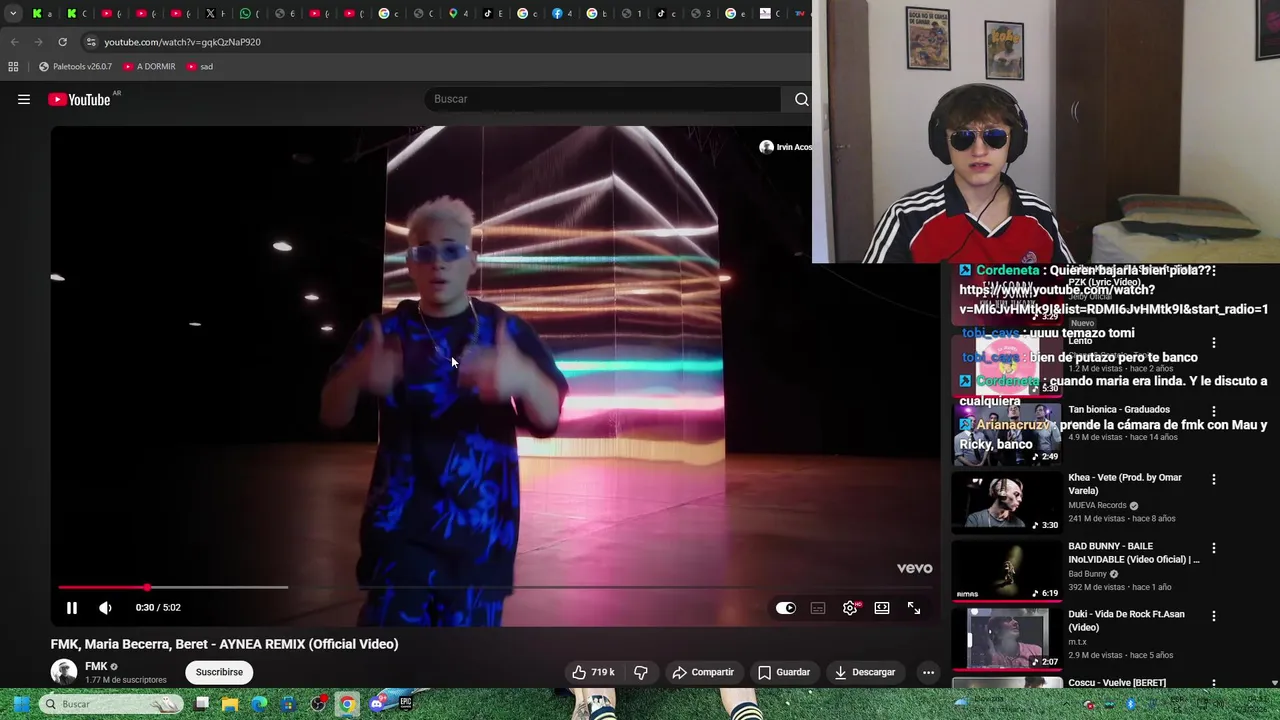Open the Chrome apps grid shortcut
Image resolution: width=1280 pixels, height=720 pixels.
[x=13, y=67]
